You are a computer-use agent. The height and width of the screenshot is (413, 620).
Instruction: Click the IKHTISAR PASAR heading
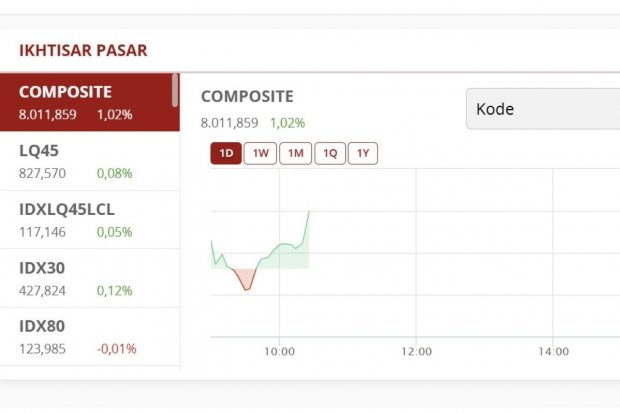click(x=83, y=50)
